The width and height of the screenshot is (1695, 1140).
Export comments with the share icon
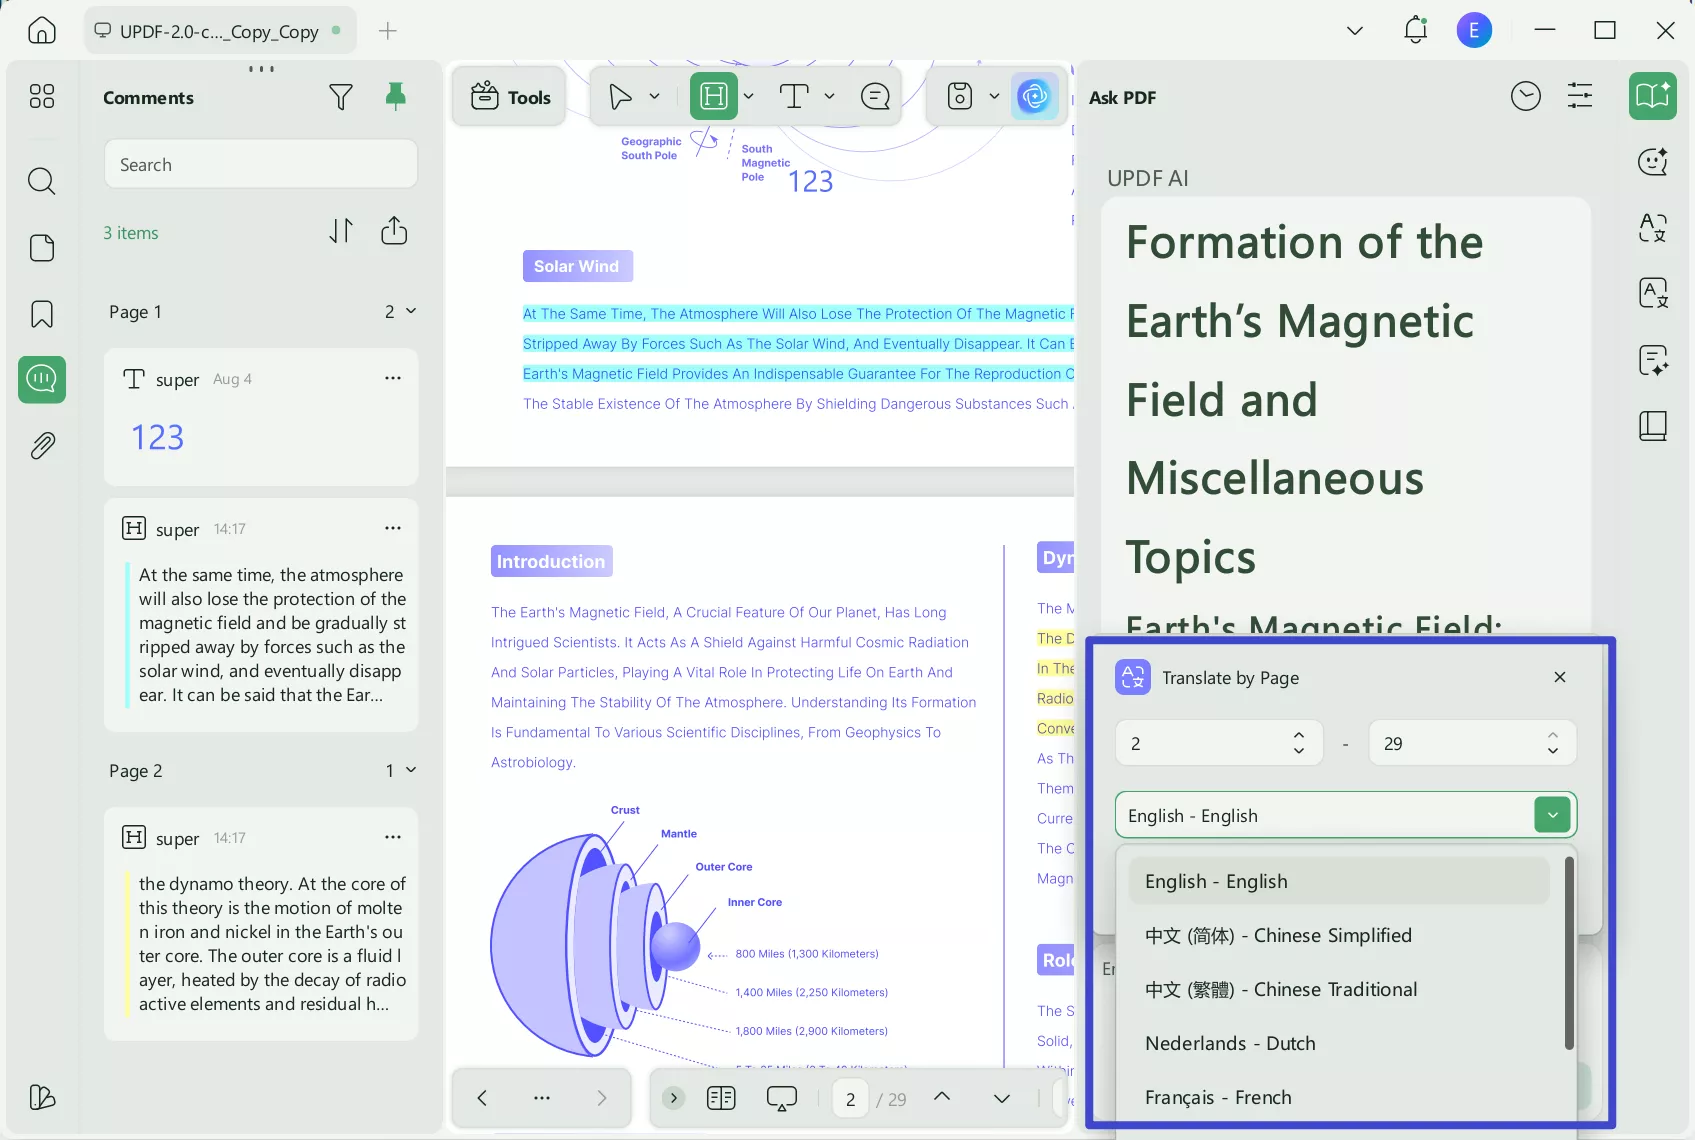point(394,231)
